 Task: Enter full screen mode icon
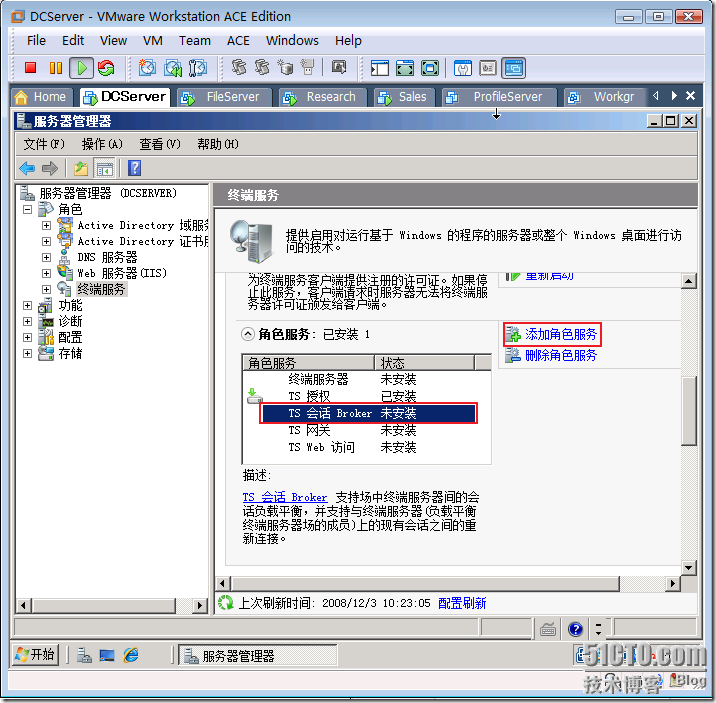click(x=430, y=68)
